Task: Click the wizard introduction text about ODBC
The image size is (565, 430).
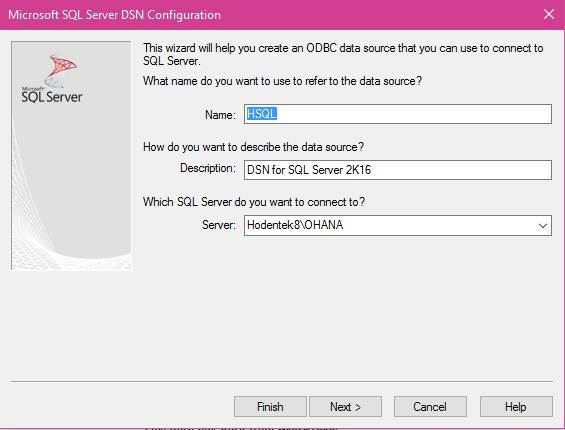Action: tap(343, 54)
